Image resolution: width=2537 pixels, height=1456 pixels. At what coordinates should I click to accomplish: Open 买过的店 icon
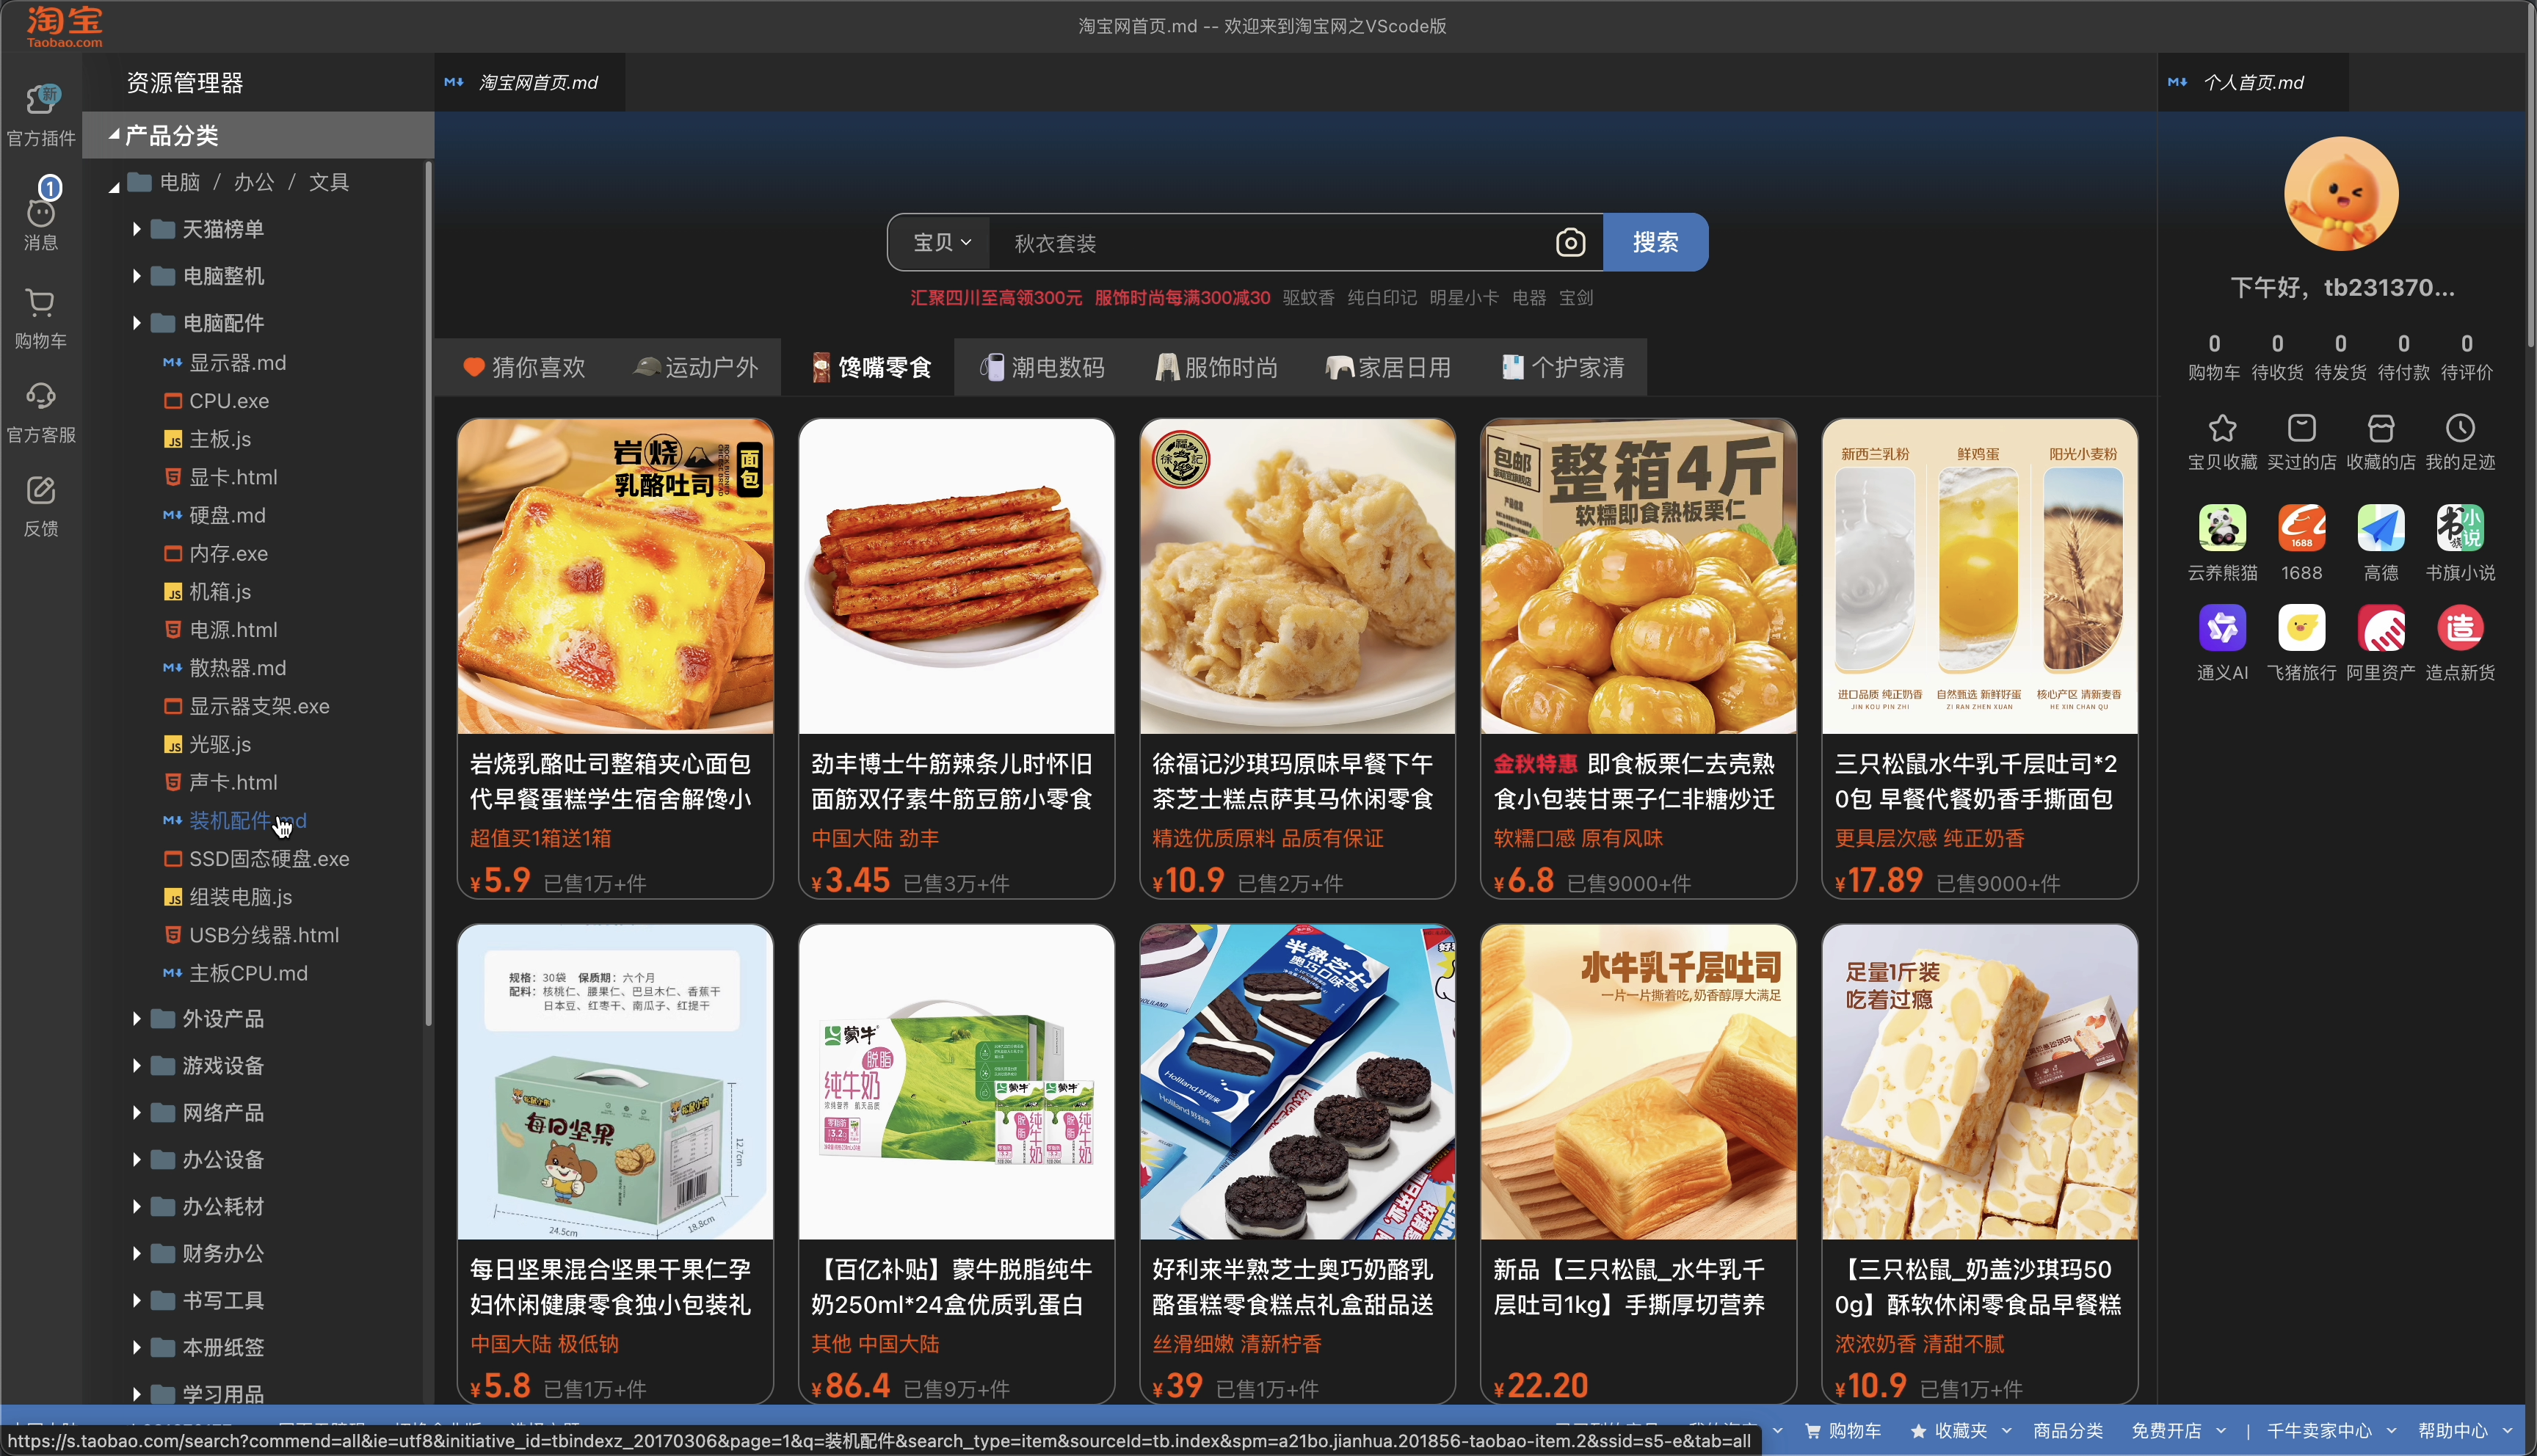[2301, 428]
